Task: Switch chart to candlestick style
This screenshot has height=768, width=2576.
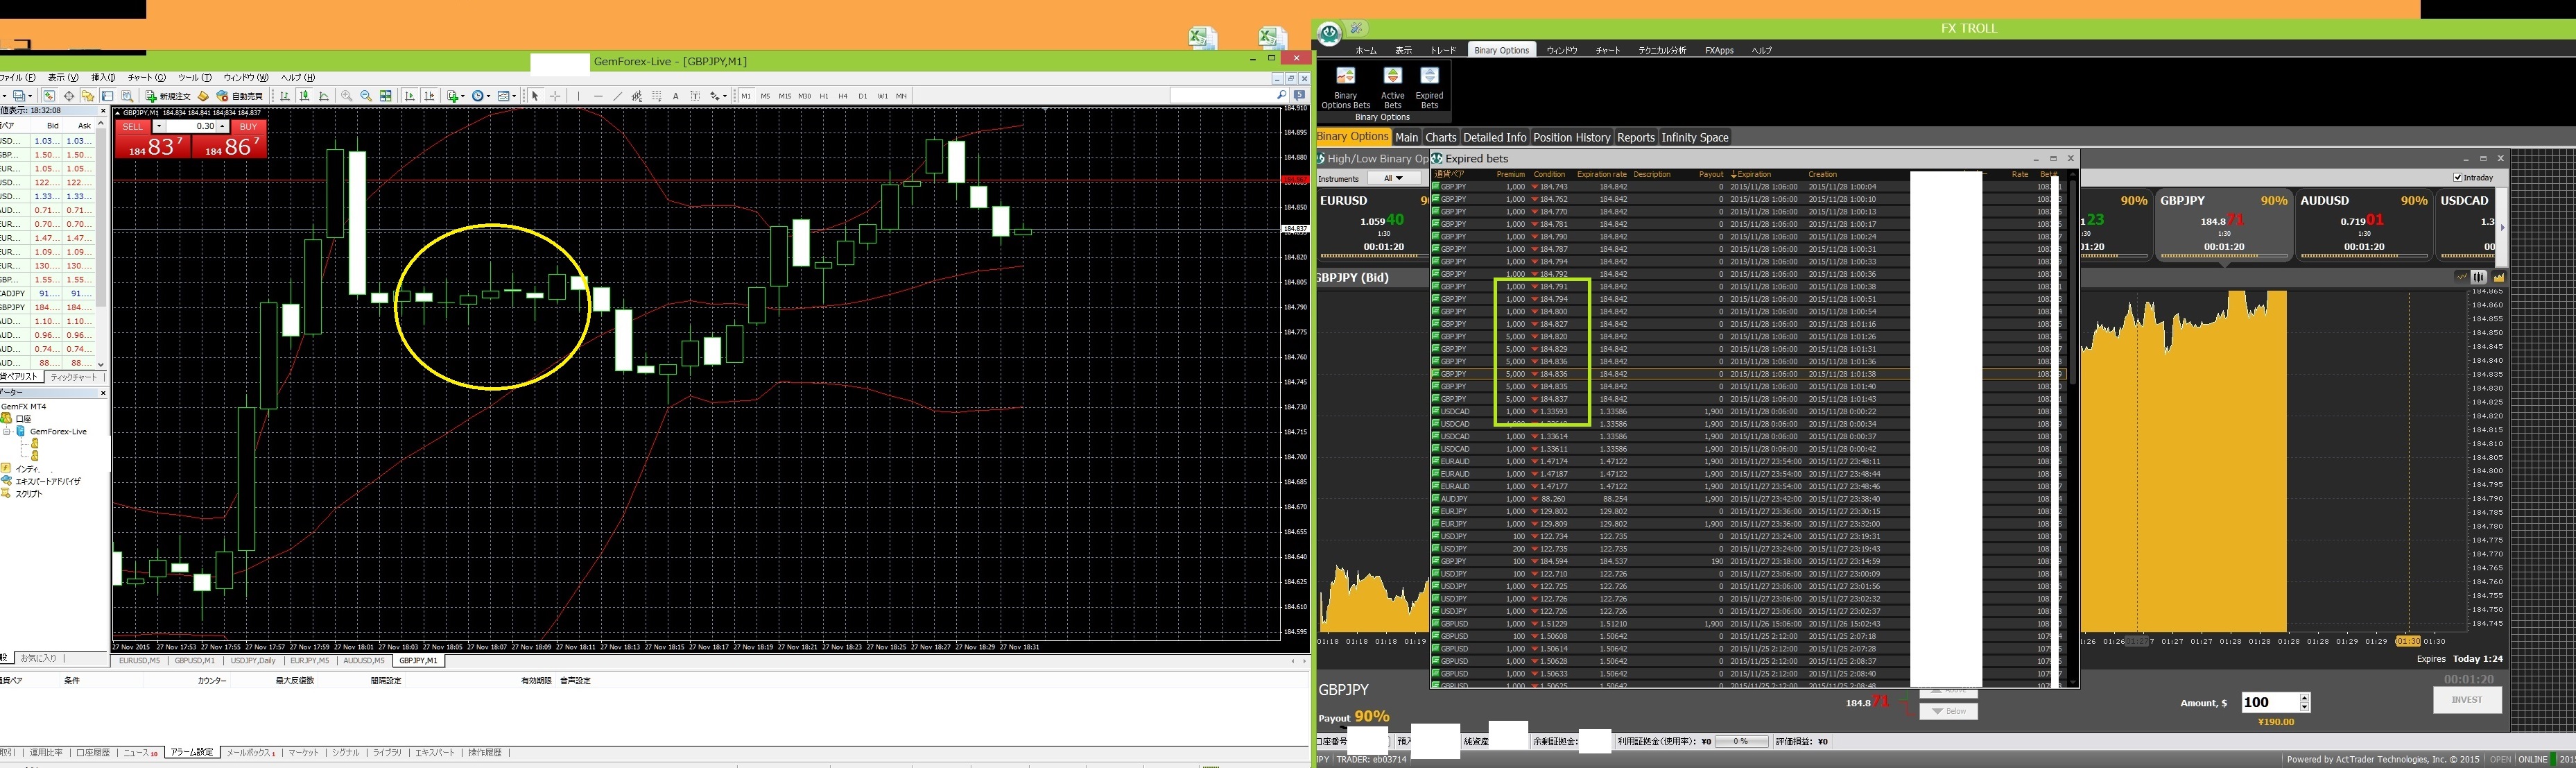Action: tap(304, 96)
